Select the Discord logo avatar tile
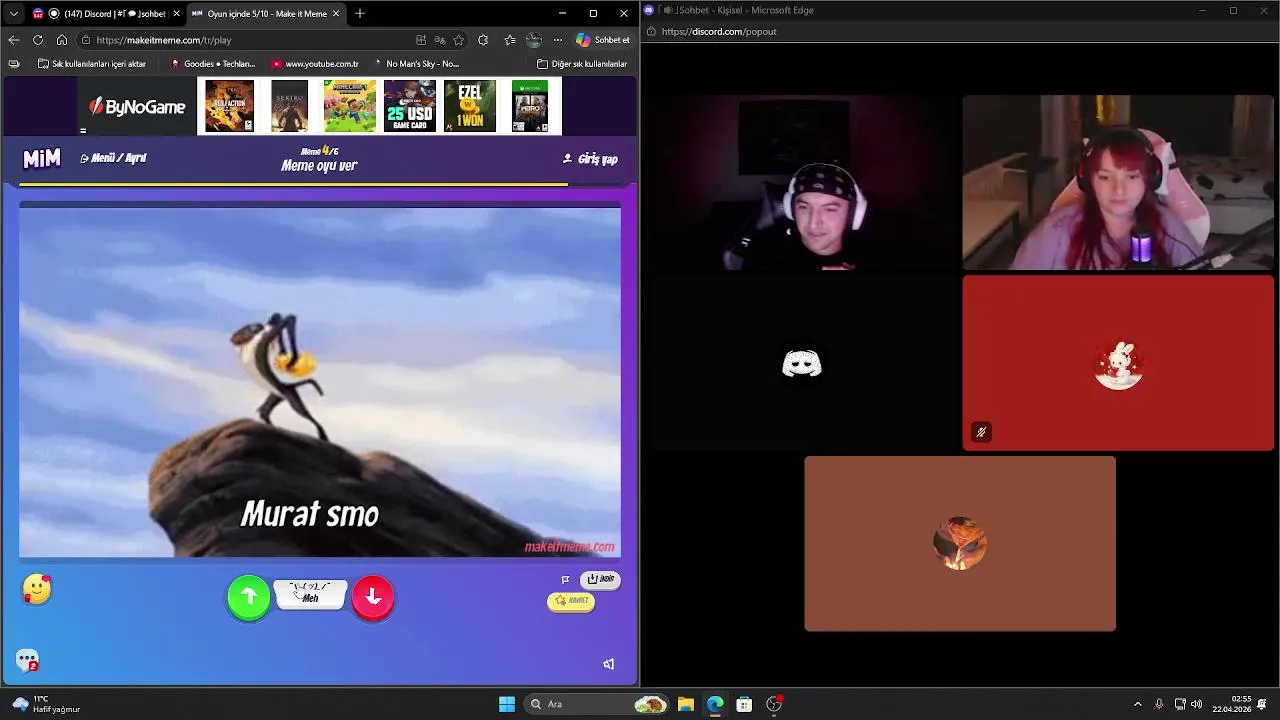Image resolution: width=1280 pixels, height=720 pixels. [802, 364]
